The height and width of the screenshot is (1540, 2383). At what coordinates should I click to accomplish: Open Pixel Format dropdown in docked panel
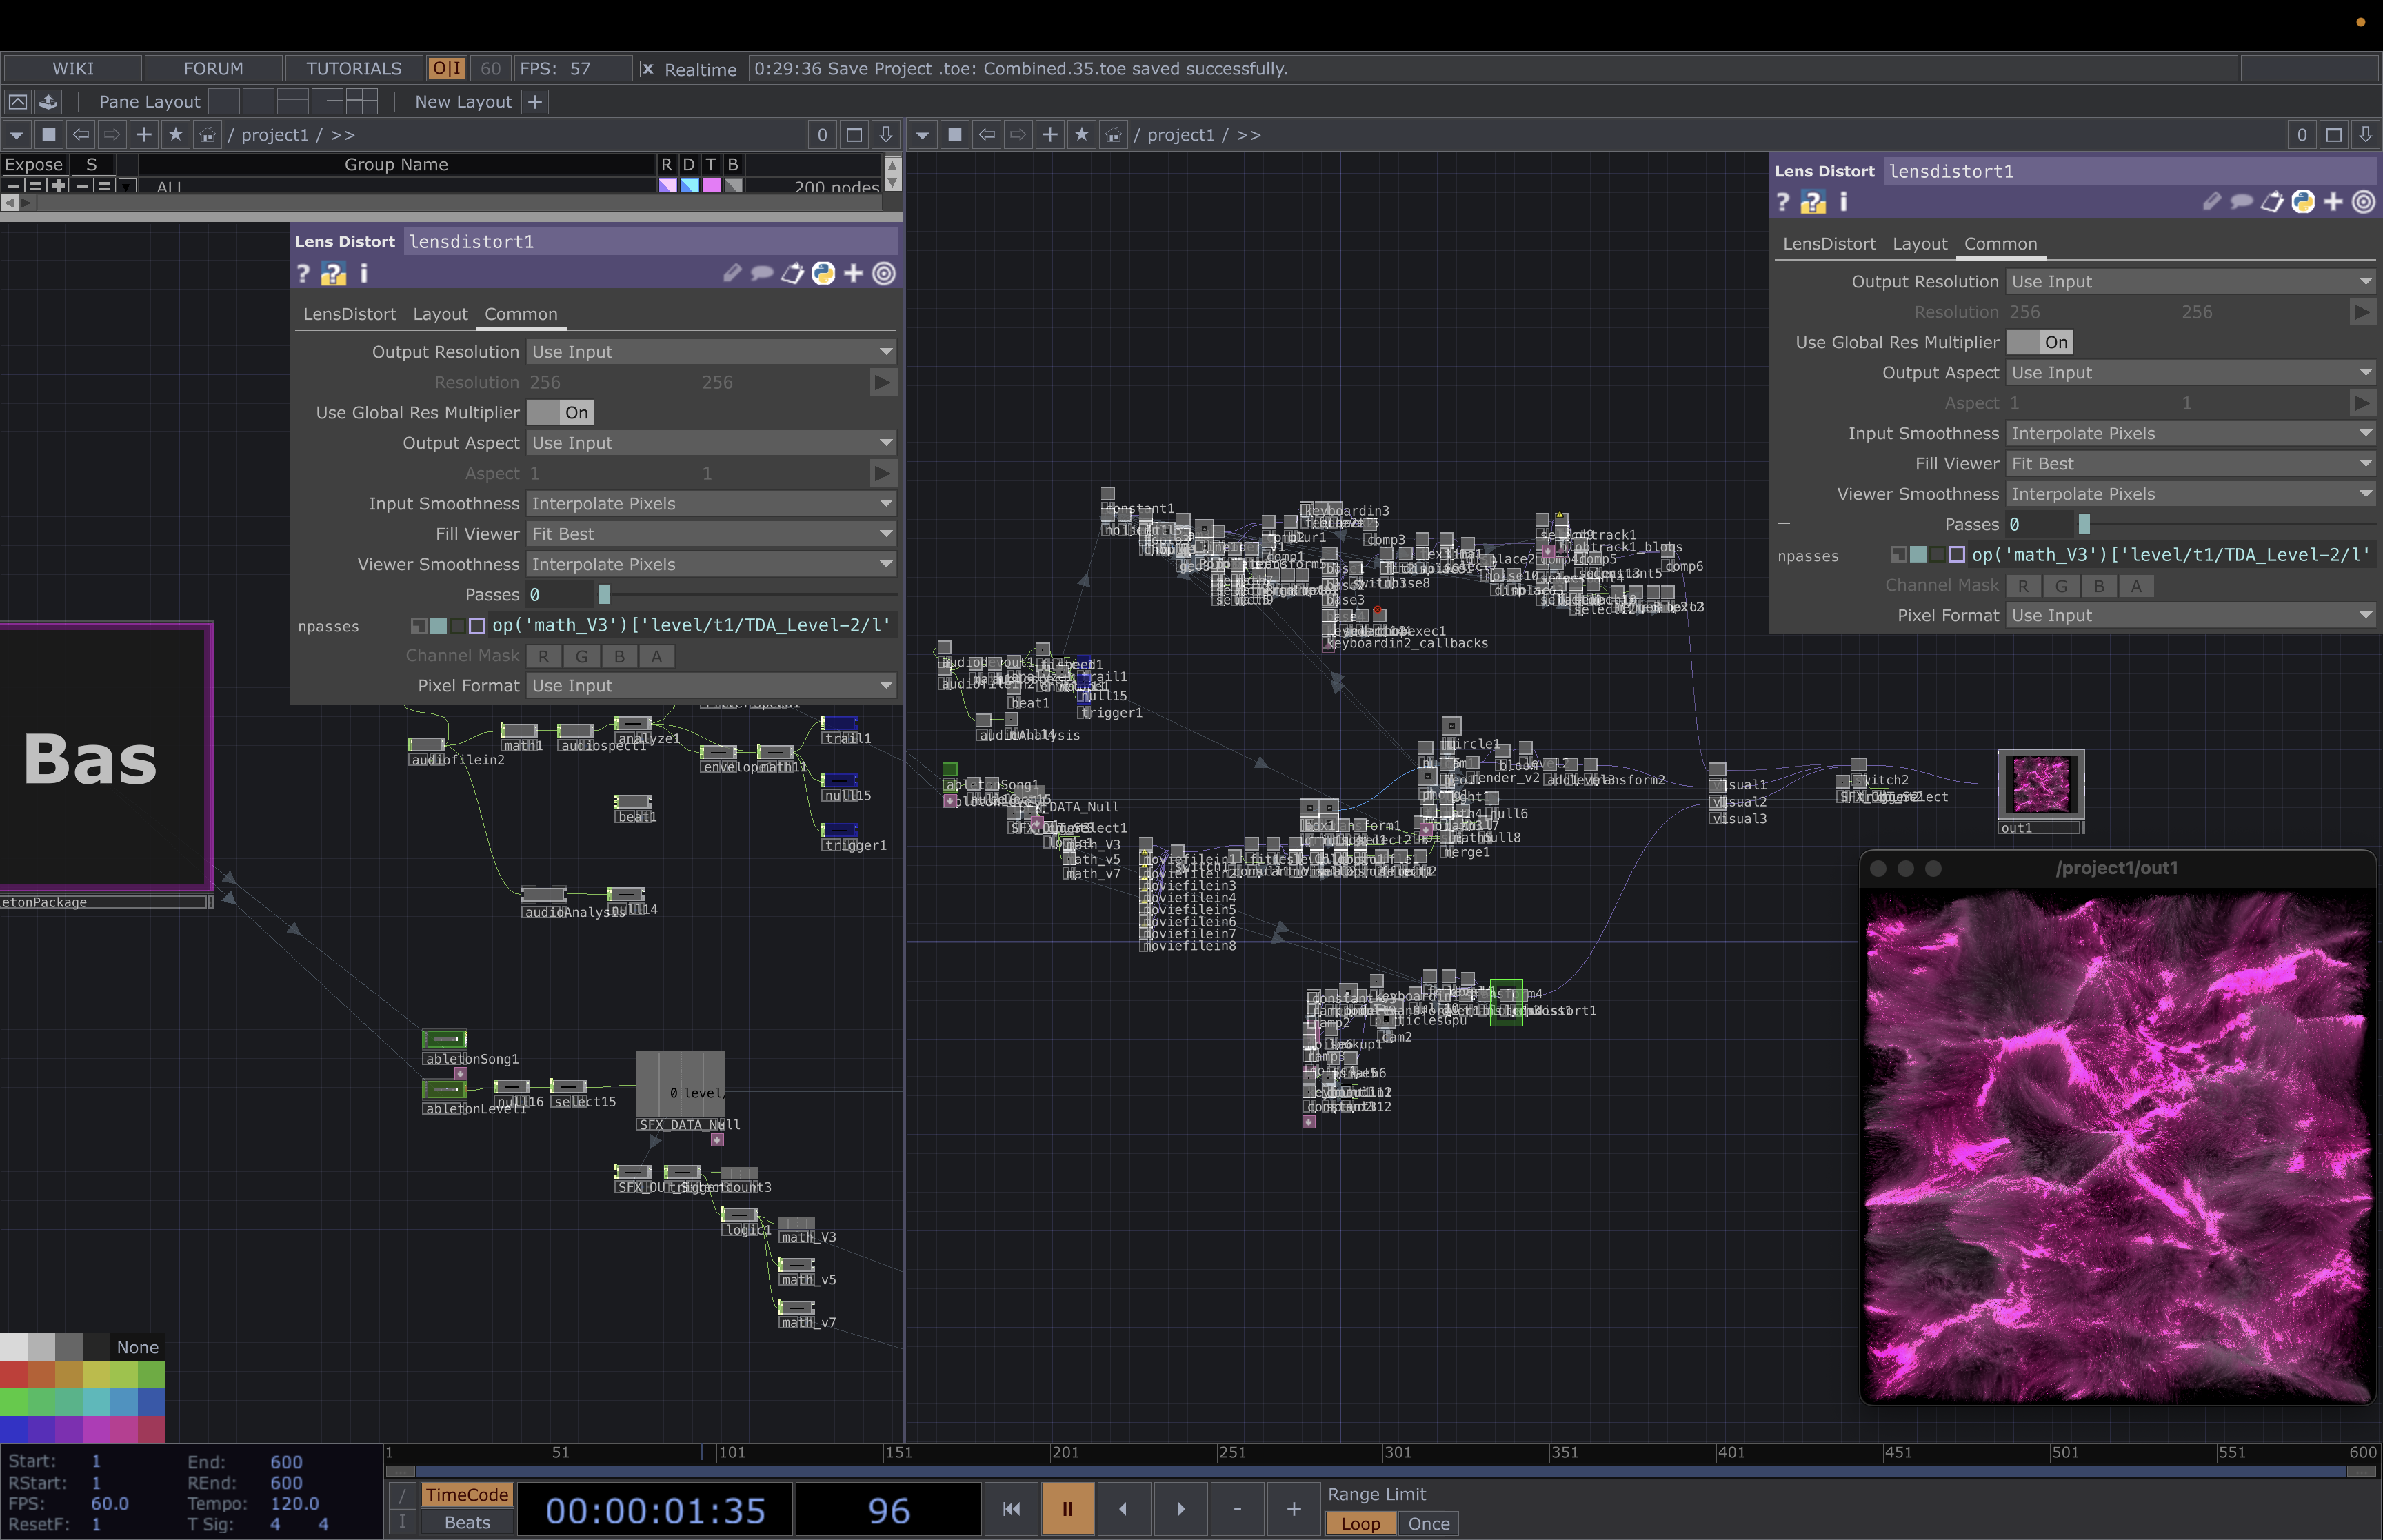[2190, 616]
